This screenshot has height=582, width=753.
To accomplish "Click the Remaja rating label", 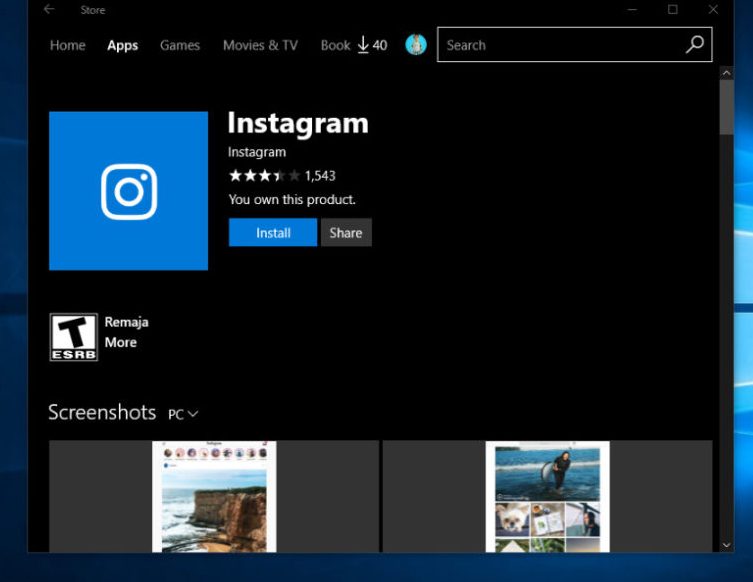I will click(126, 322).
